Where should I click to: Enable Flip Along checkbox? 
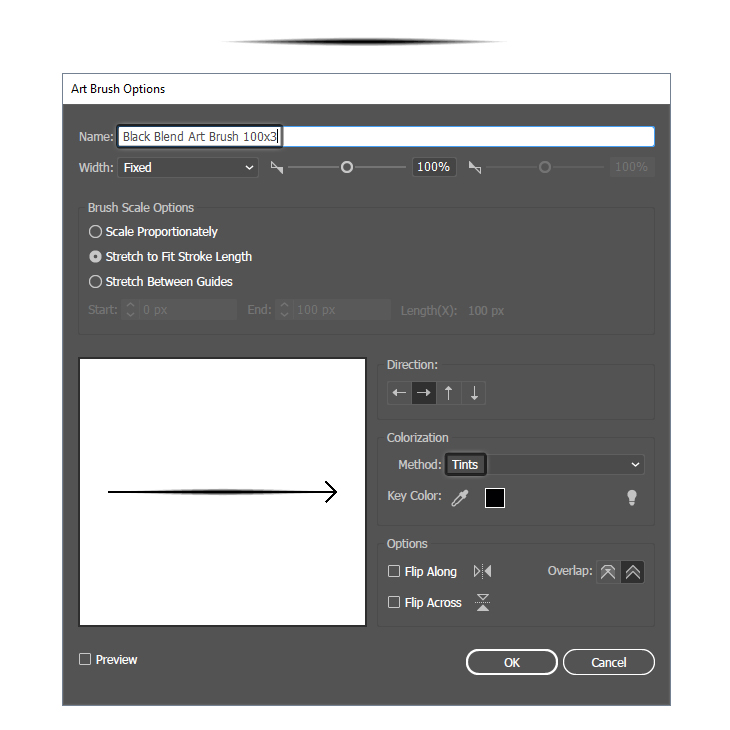pyautogui.click(x=394, y=571)
